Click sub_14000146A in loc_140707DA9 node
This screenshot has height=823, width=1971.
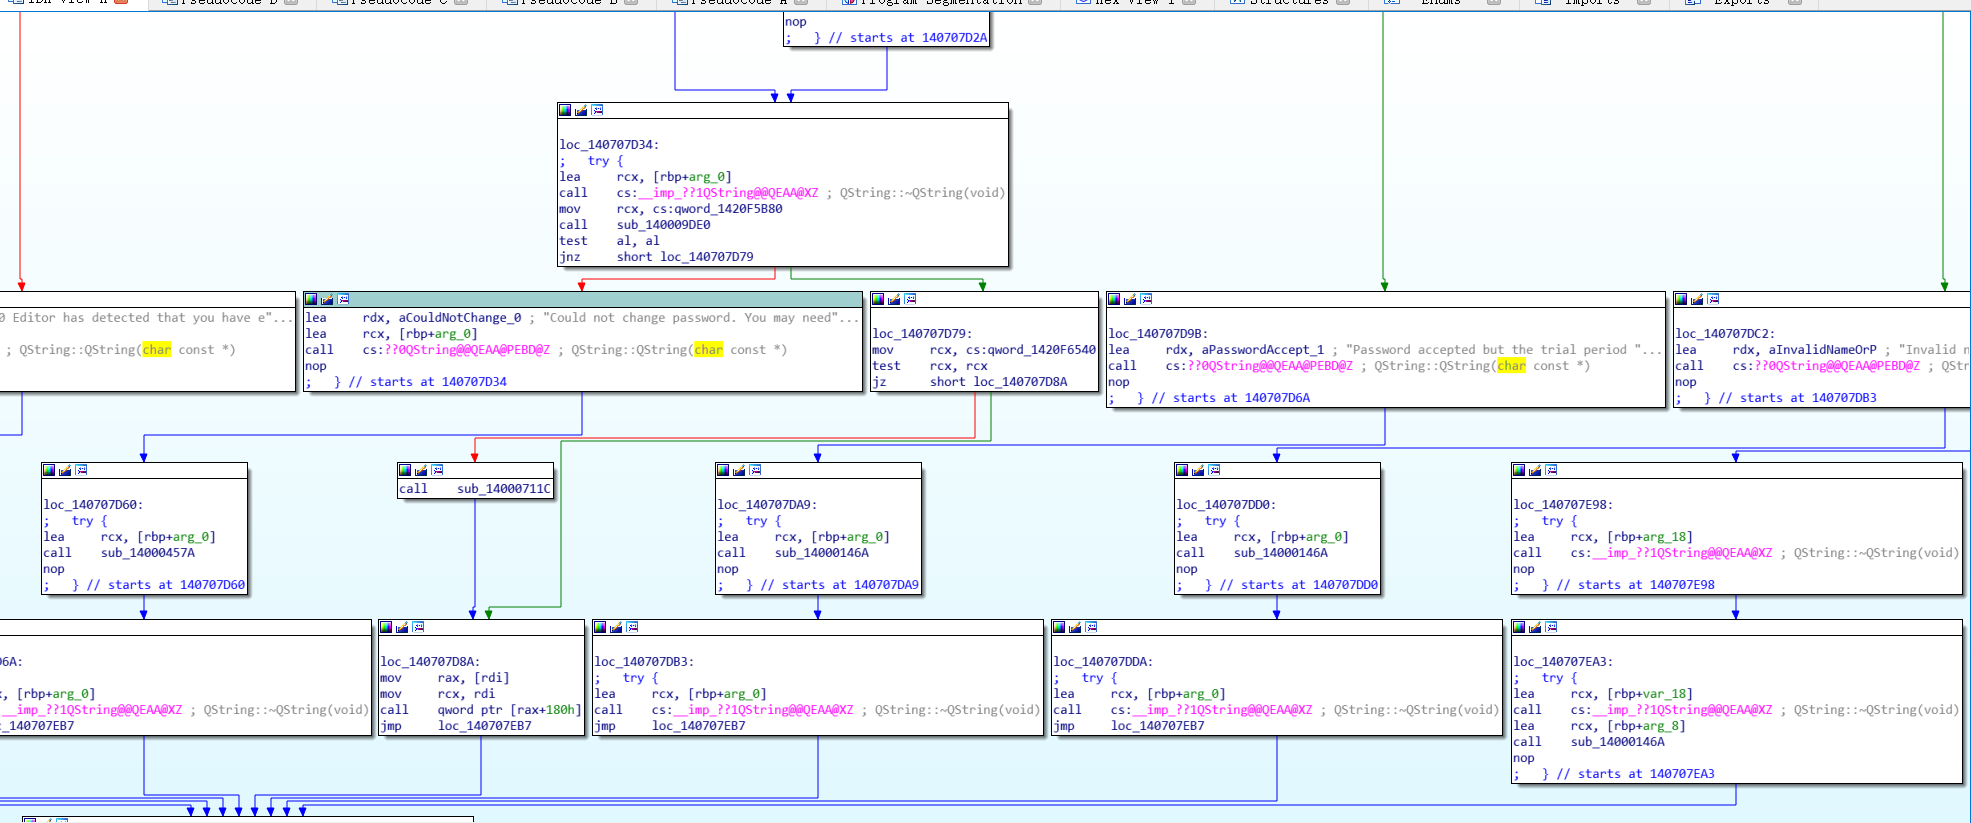tap(822, 553)
